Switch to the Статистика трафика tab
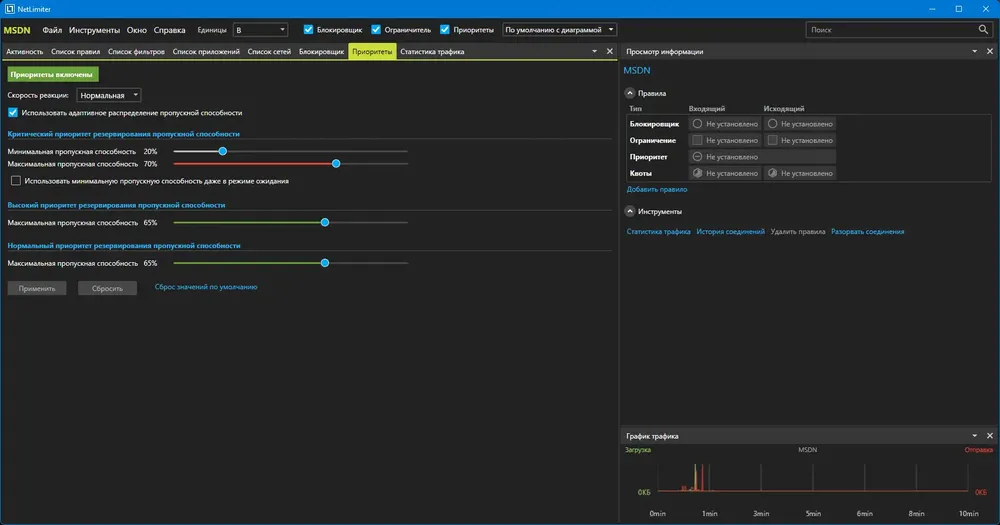The width and height of the screenshot is (1000, 525). 432,52
